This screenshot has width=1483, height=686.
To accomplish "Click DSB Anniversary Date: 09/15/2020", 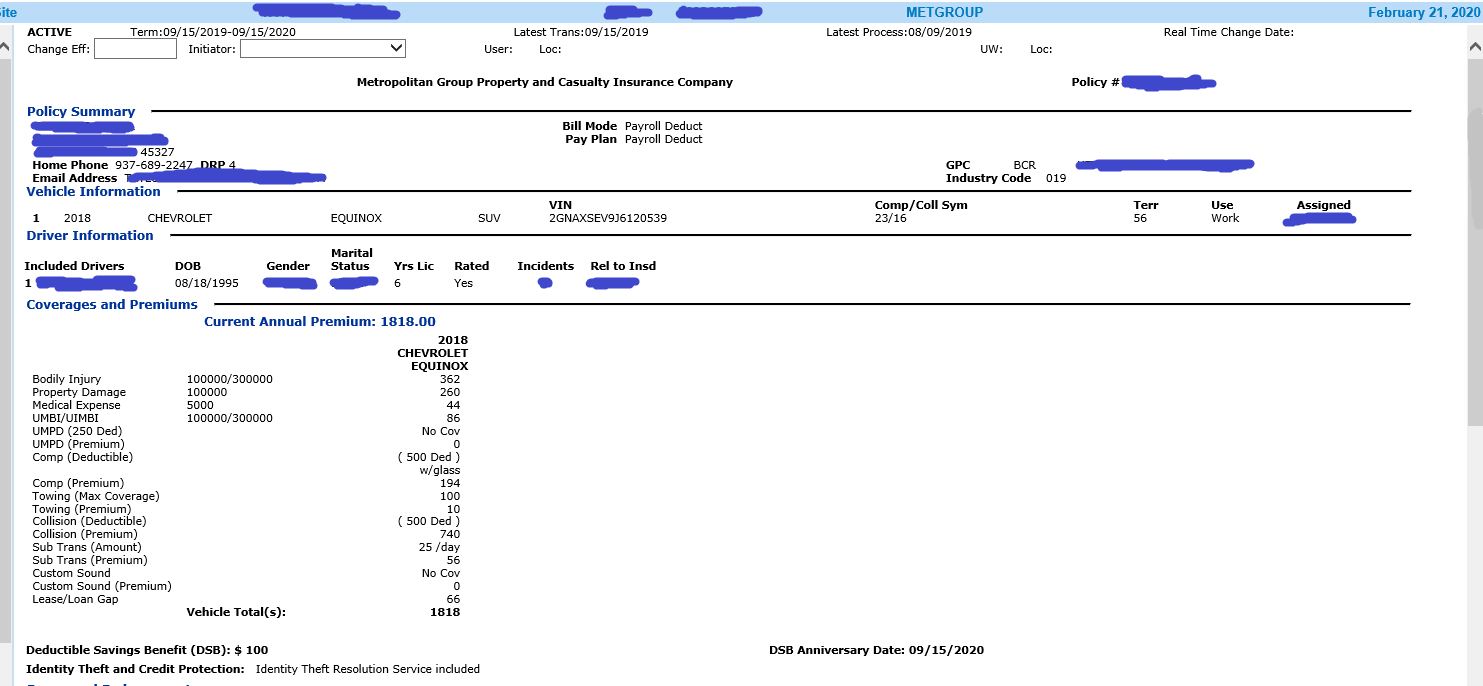I will tap(876, 650).
